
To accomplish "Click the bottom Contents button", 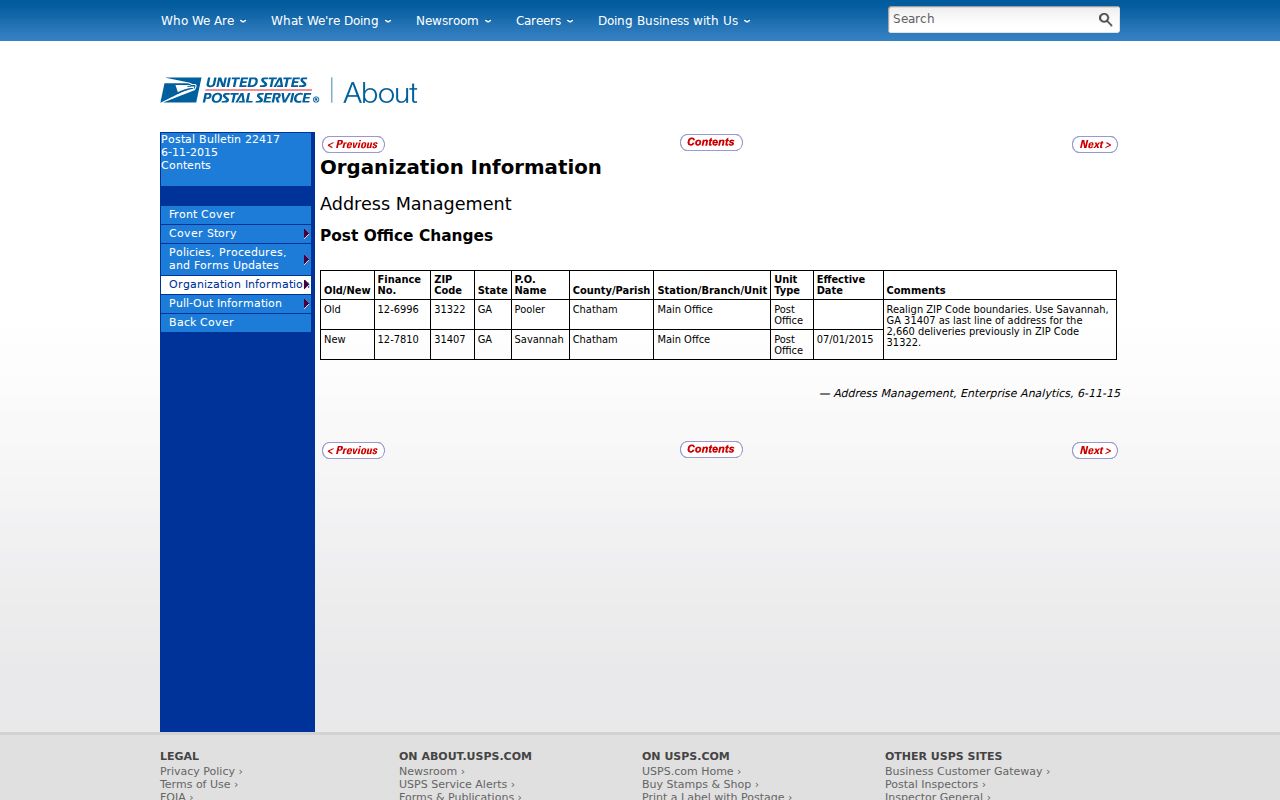I will point(711,449).
